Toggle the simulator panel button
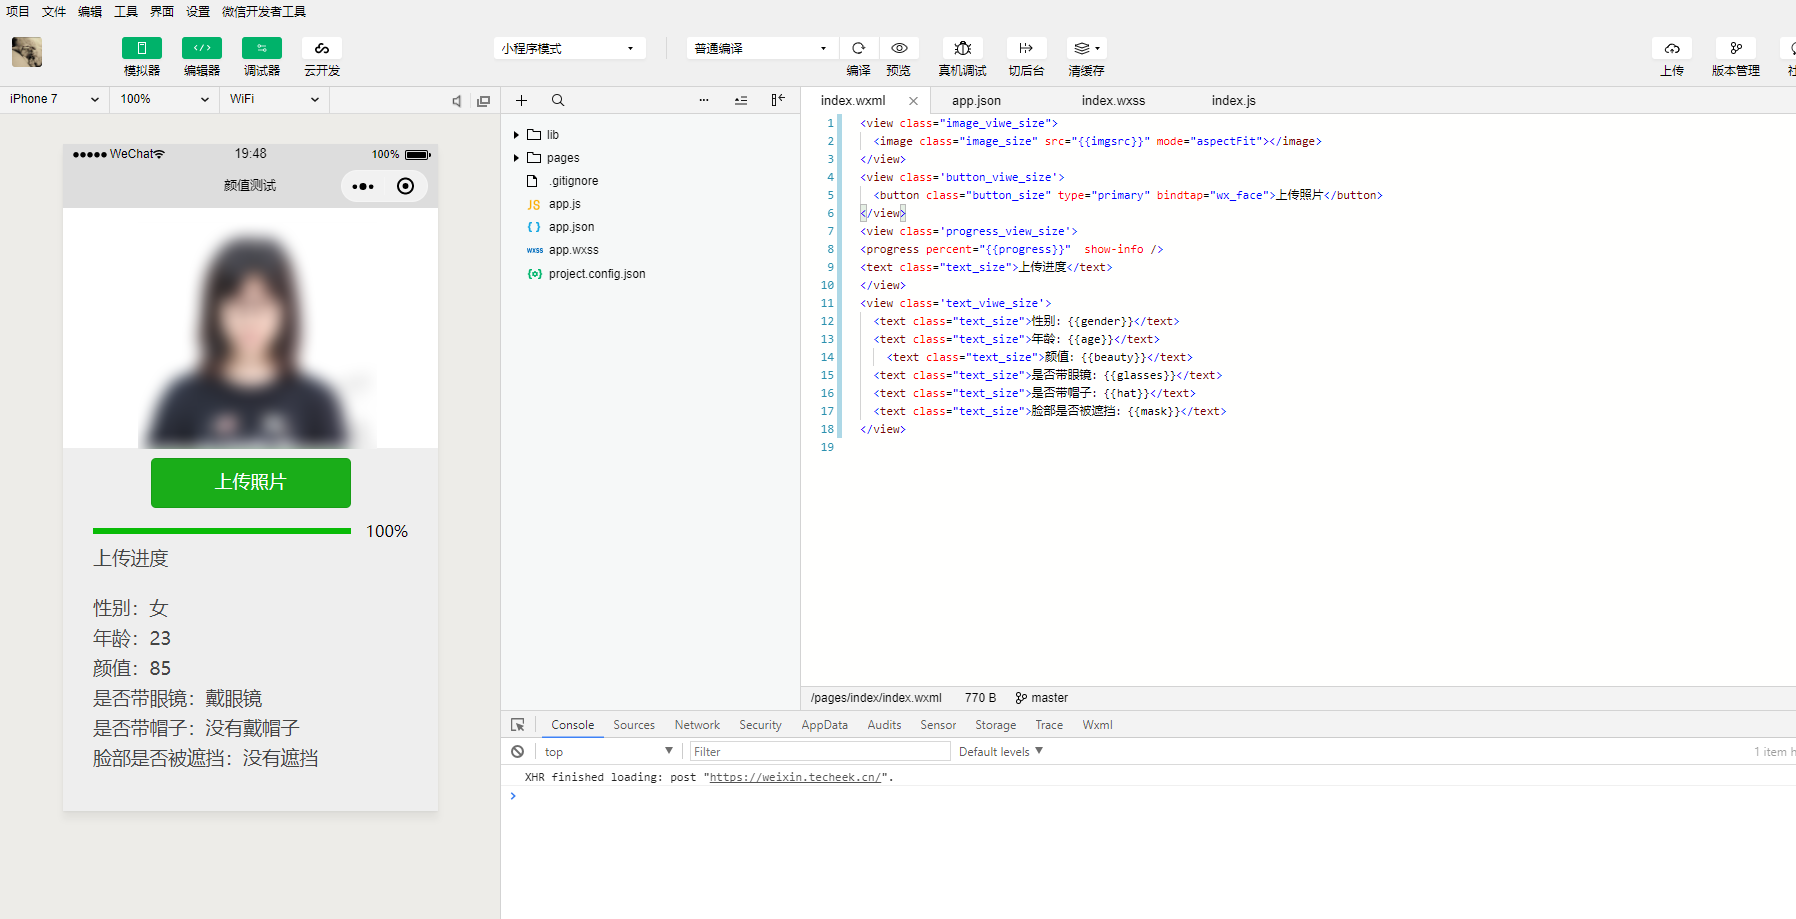The width and height of the screenshot is (1796, 919). coord(142,48)
